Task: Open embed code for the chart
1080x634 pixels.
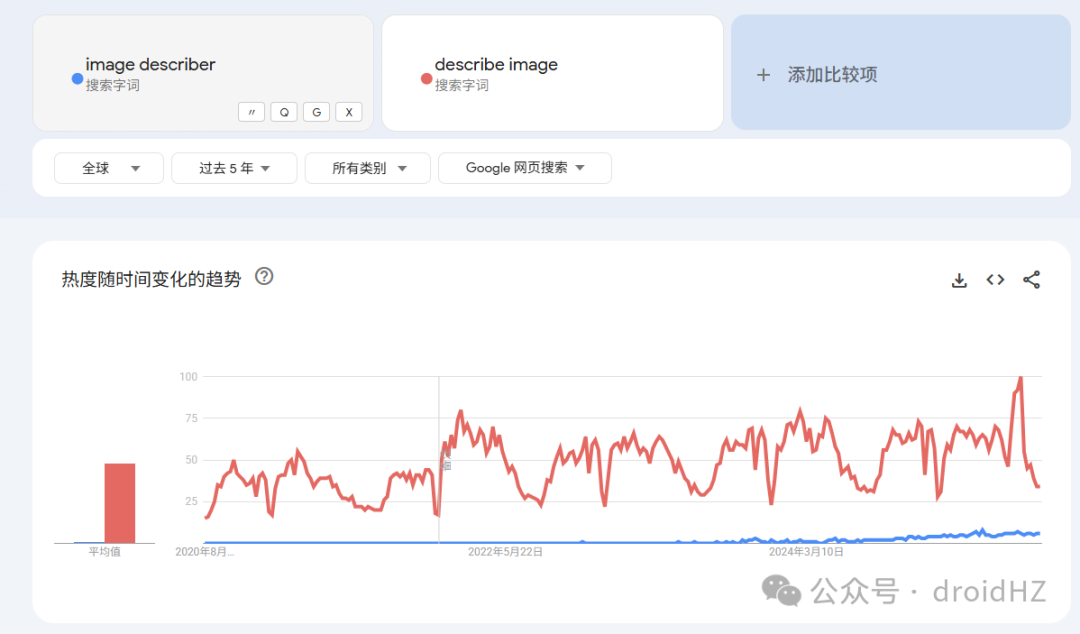Action: tap(995, 280)
